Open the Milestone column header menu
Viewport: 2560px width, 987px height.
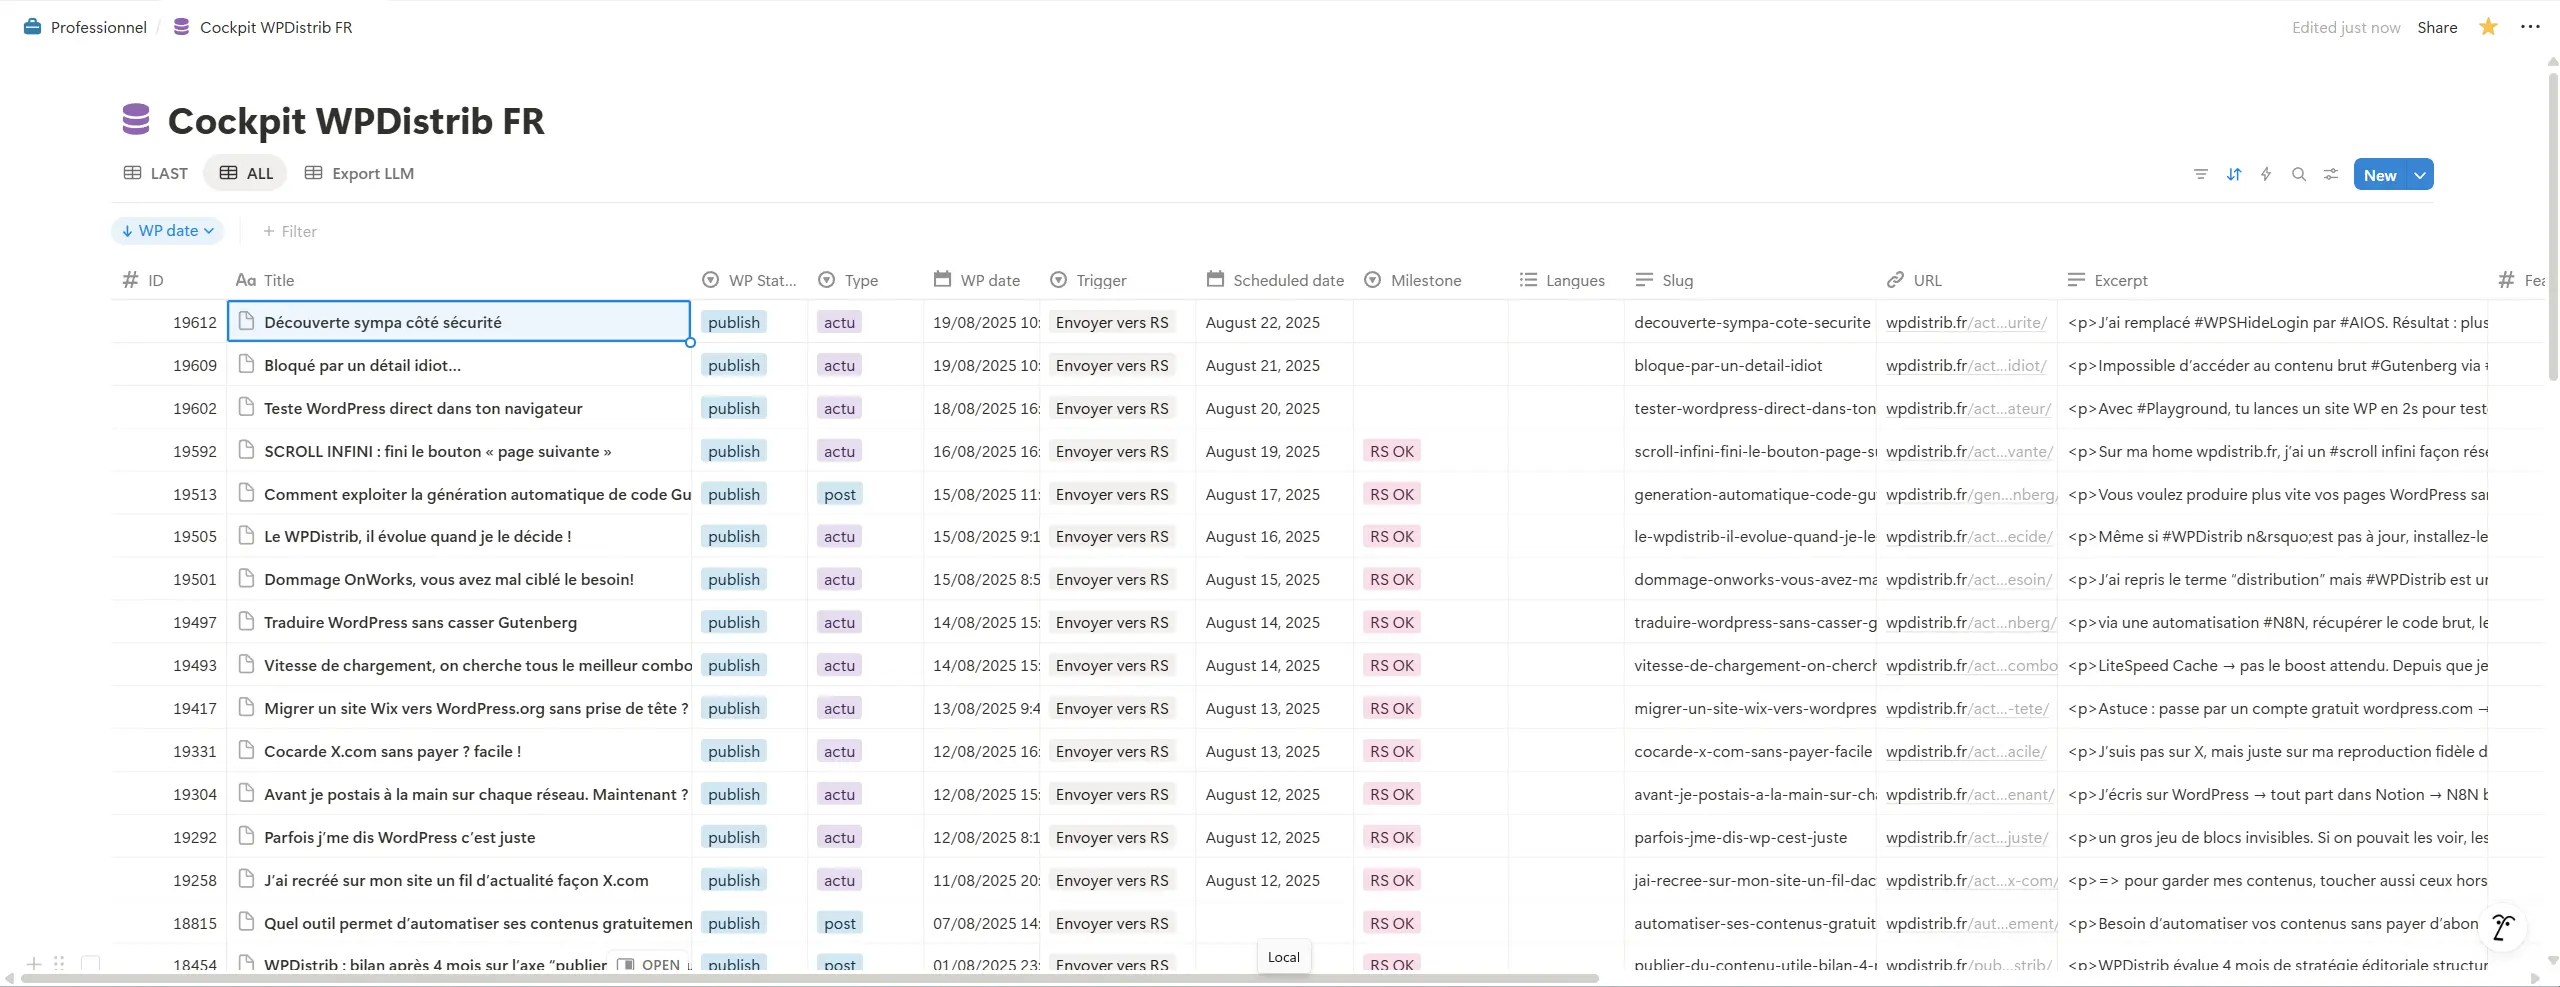(1430, 280)
